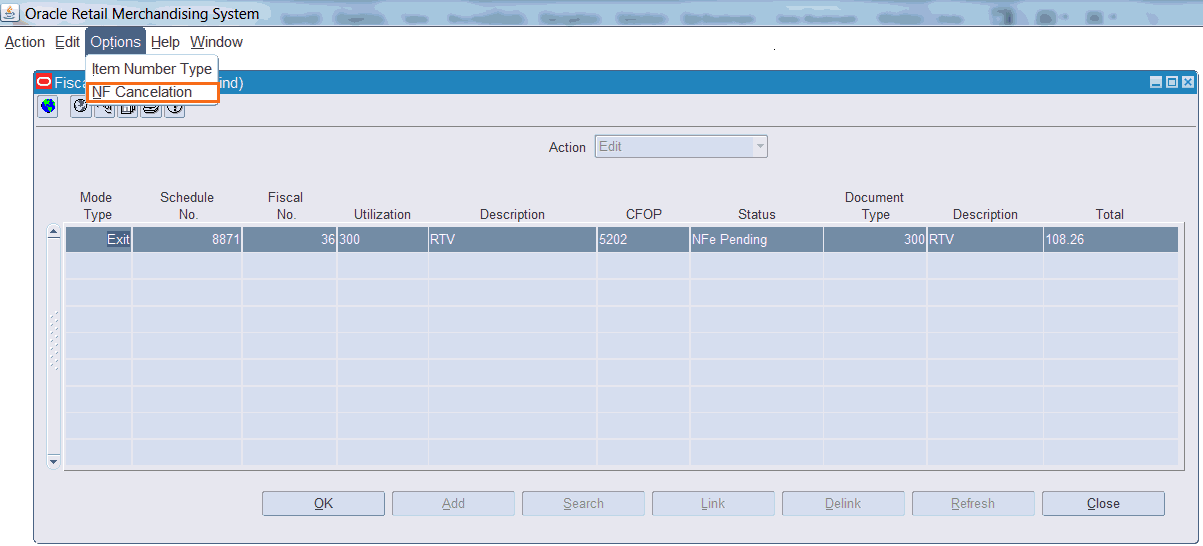Click the Total cell 108.26
Viewport: 1203px width, 546px height.
pyautogui.click(x=1110, y=240)
